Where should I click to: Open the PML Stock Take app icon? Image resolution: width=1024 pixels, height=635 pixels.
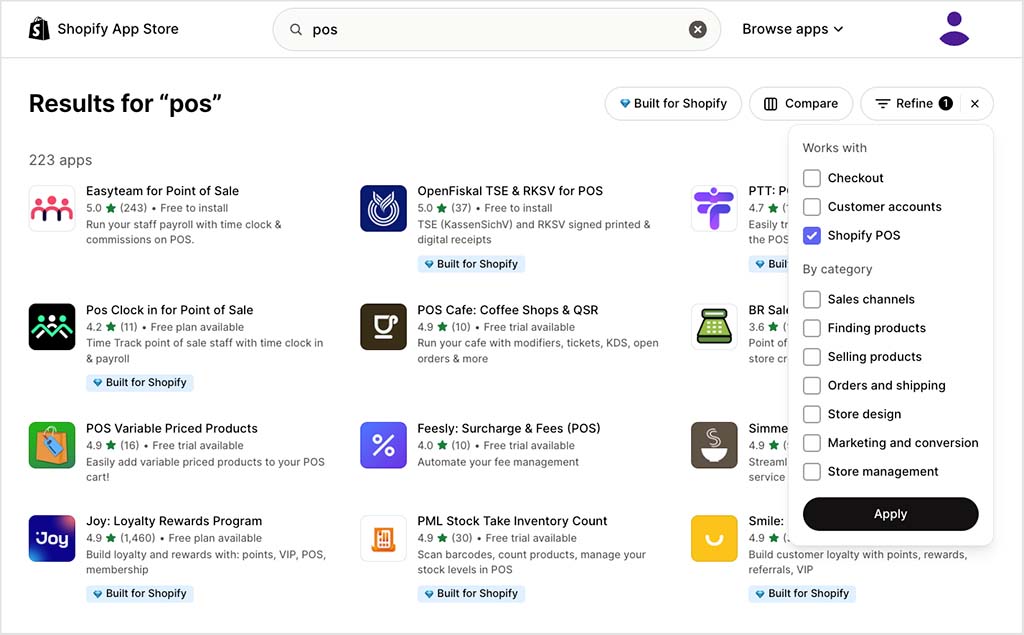pos(383,538)
